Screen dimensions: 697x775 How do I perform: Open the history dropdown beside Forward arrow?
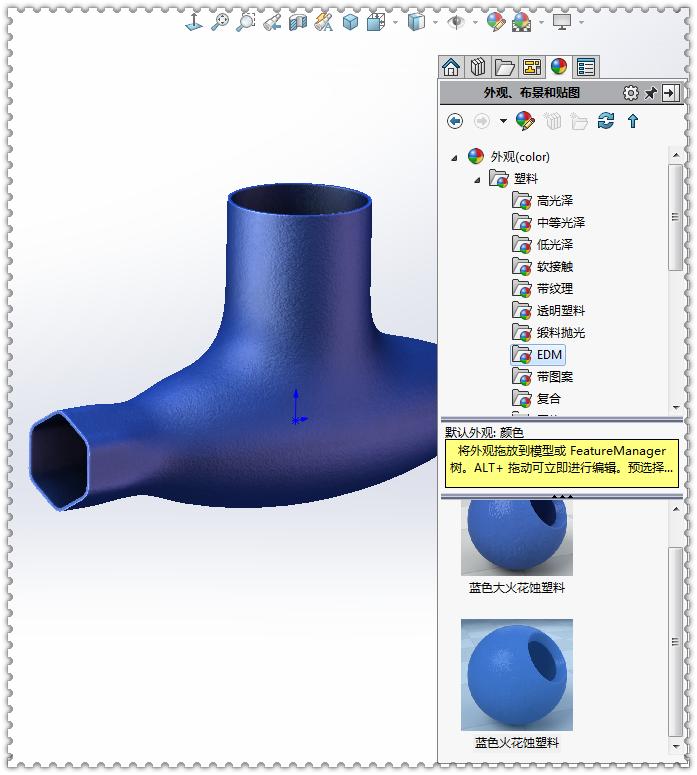coord(503,121)
